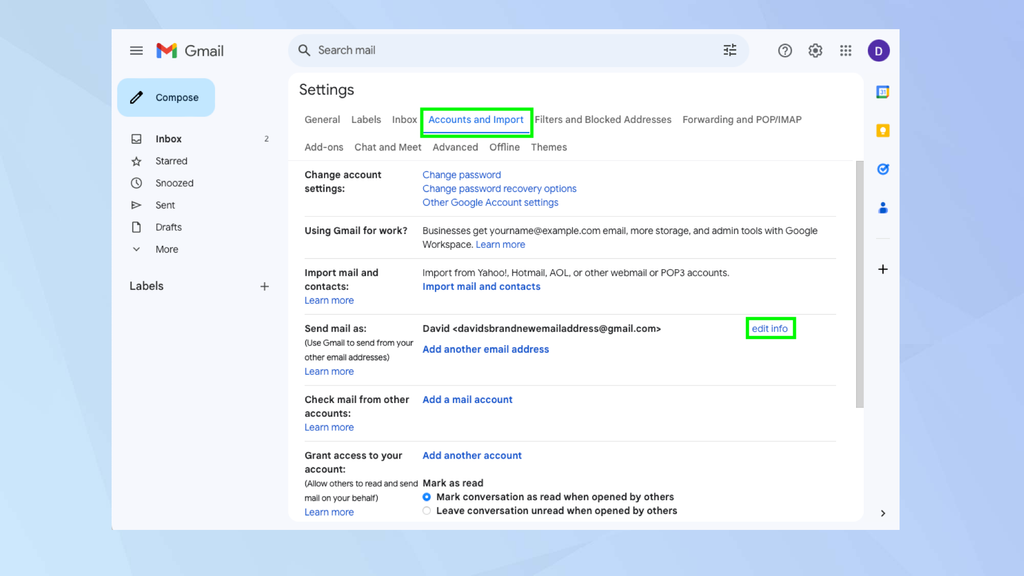Add a side panel add-on with the plus icon
This screenshot has height=576, width=1024.
[x=882, y=269]
